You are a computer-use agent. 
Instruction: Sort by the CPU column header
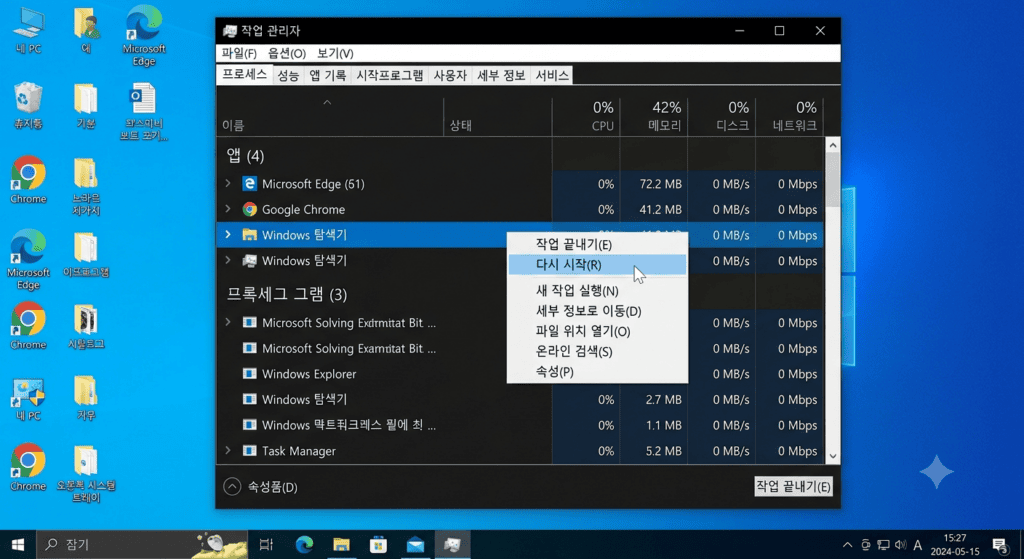[586, 116]
